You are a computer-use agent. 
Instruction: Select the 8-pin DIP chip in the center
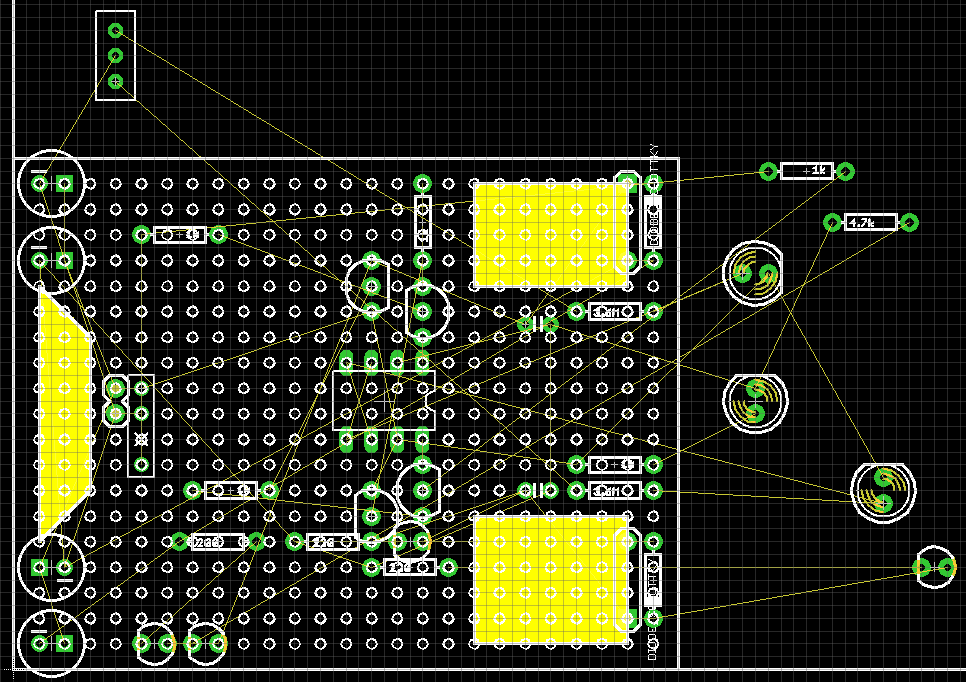point(384,400)
